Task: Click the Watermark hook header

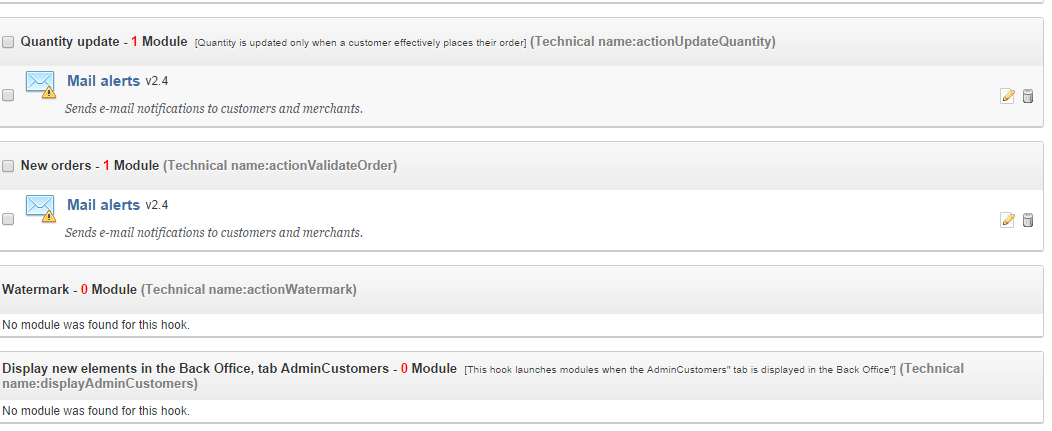Action: [35, 290]
